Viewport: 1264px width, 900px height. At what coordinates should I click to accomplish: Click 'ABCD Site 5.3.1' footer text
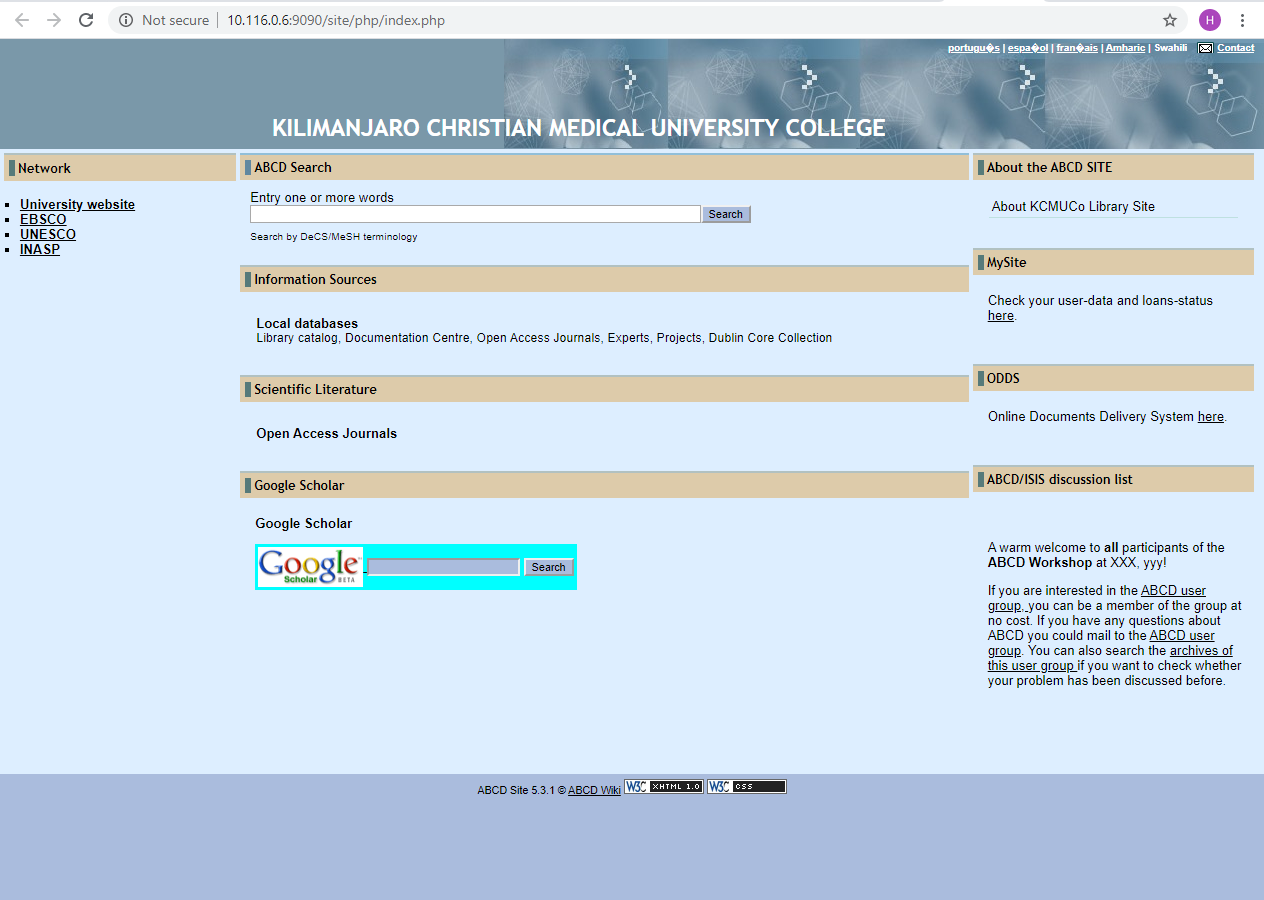click(x=515, y=790)
